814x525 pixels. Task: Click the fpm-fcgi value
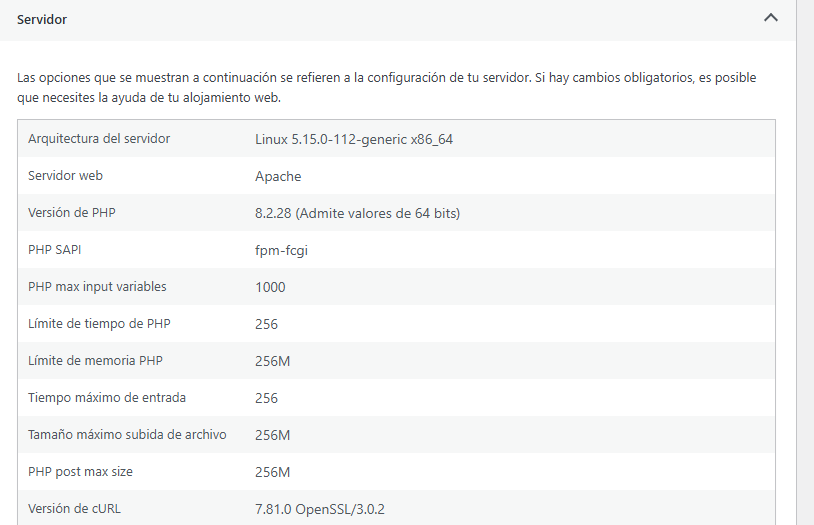tap(281, 250)
